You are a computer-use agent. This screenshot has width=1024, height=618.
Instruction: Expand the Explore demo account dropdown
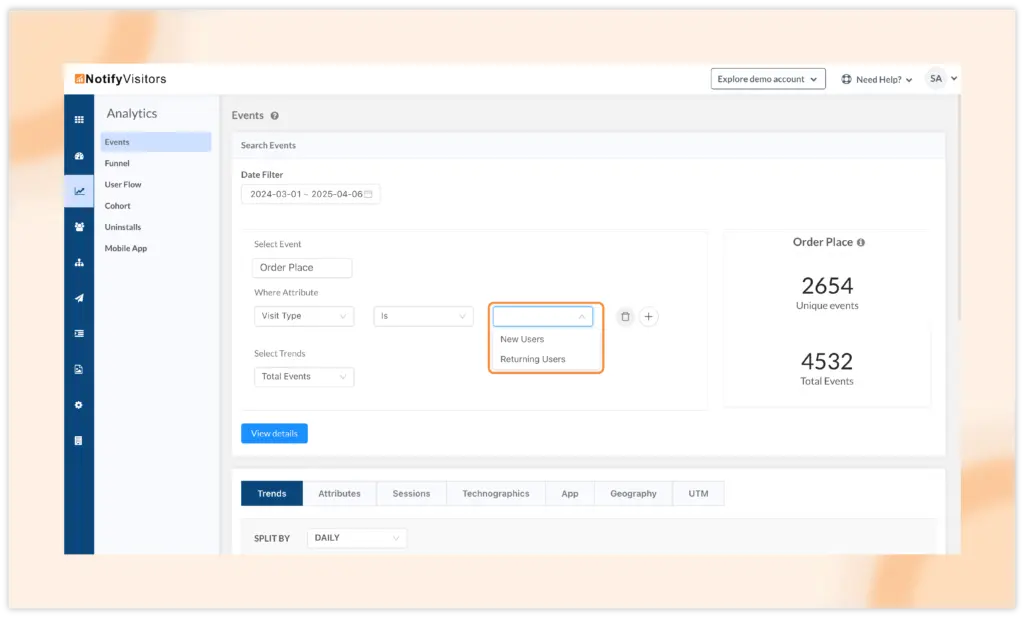(x=768, y=79)
